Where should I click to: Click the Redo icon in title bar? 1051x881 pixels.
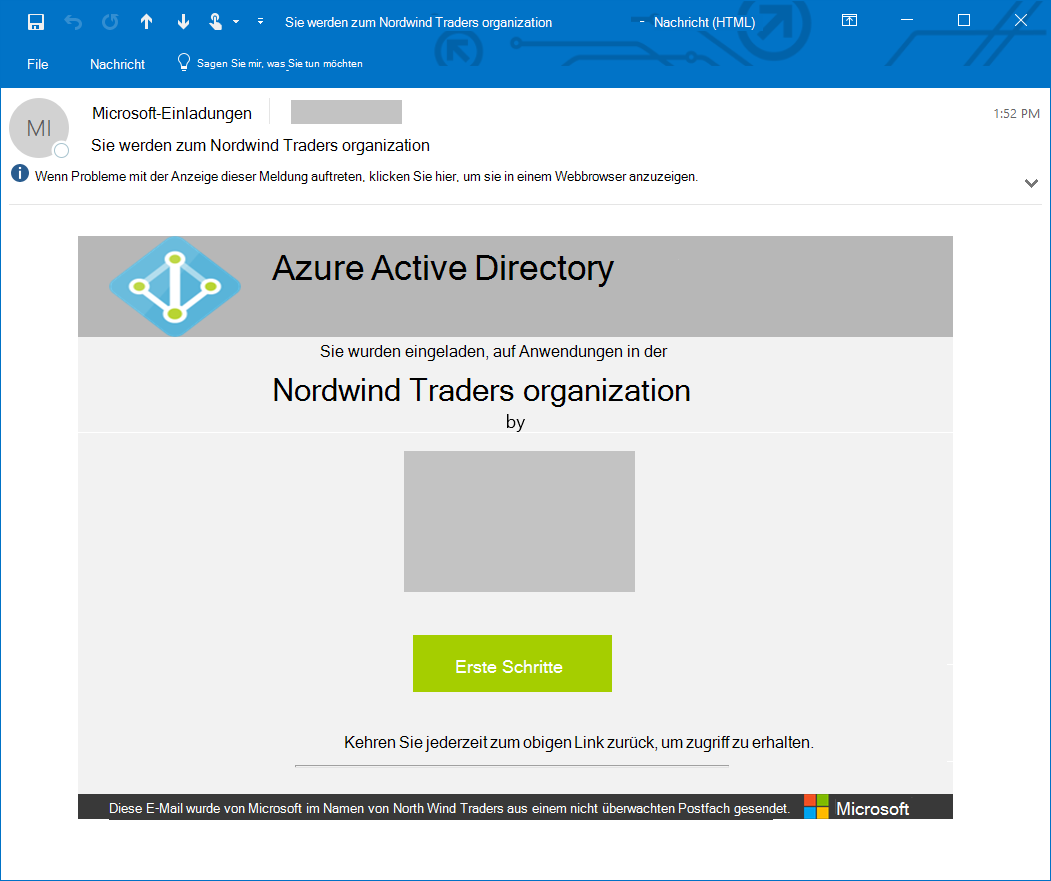(110, 22)
